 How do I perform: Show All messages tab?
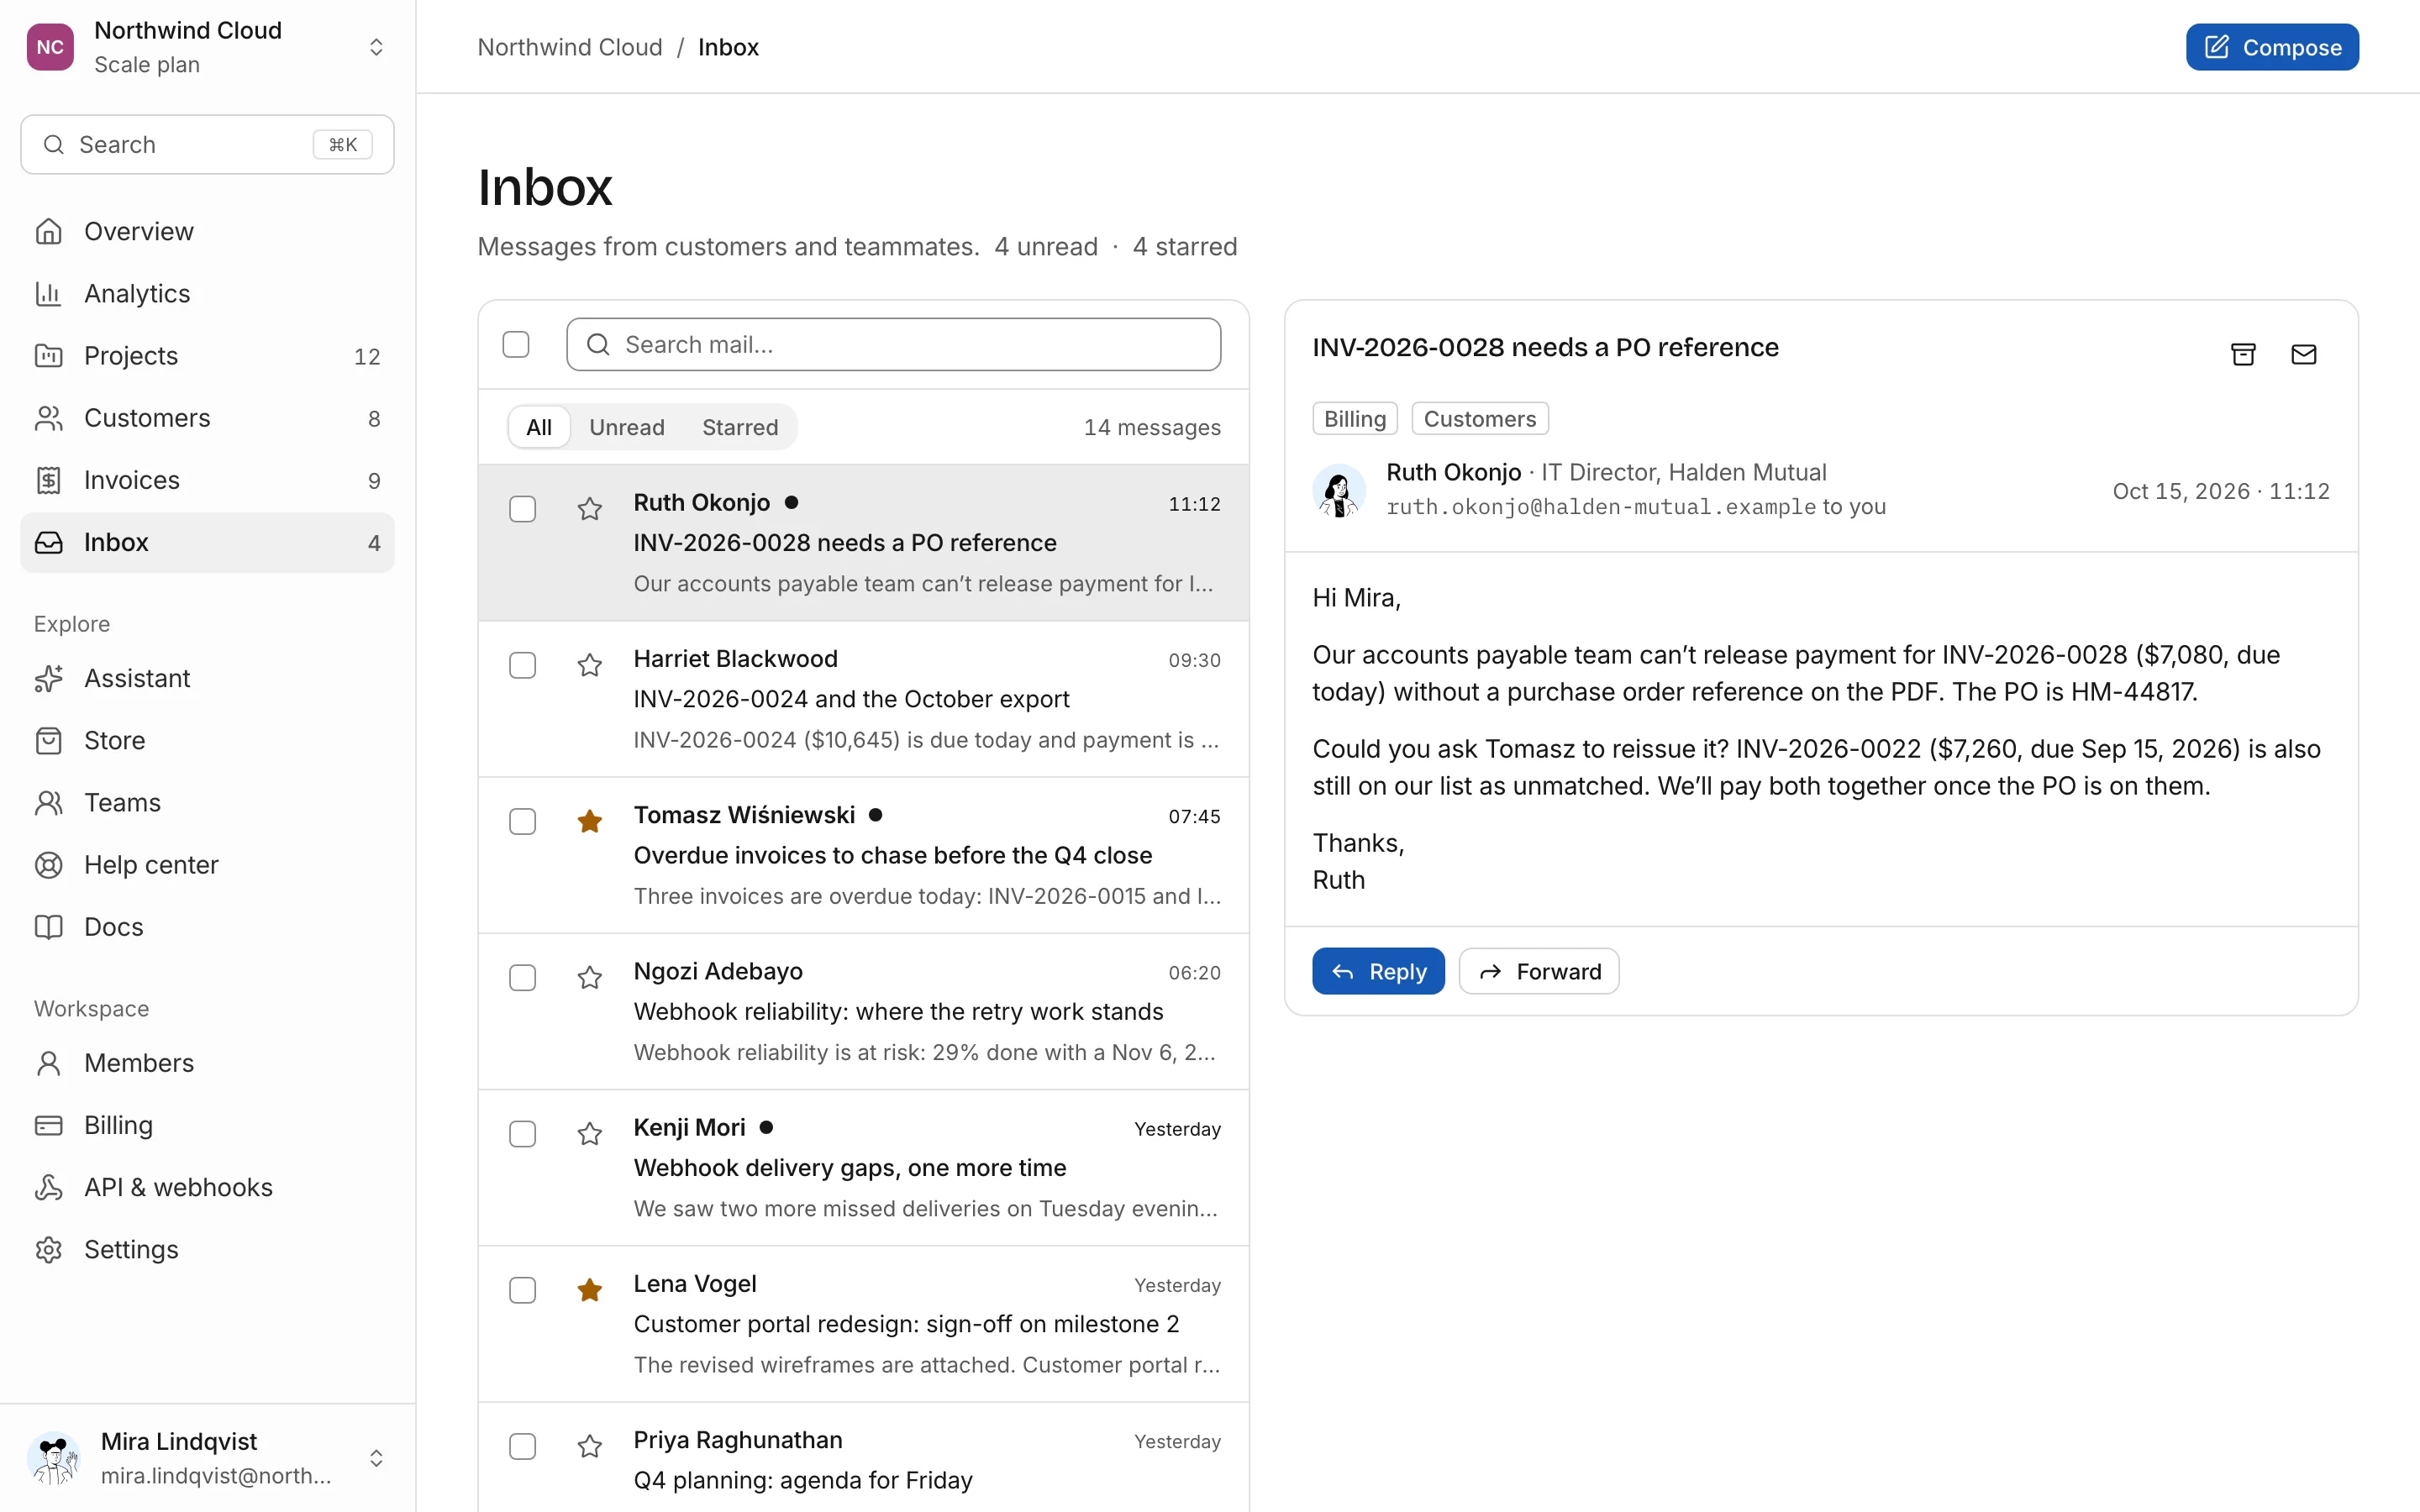(539, 427)
